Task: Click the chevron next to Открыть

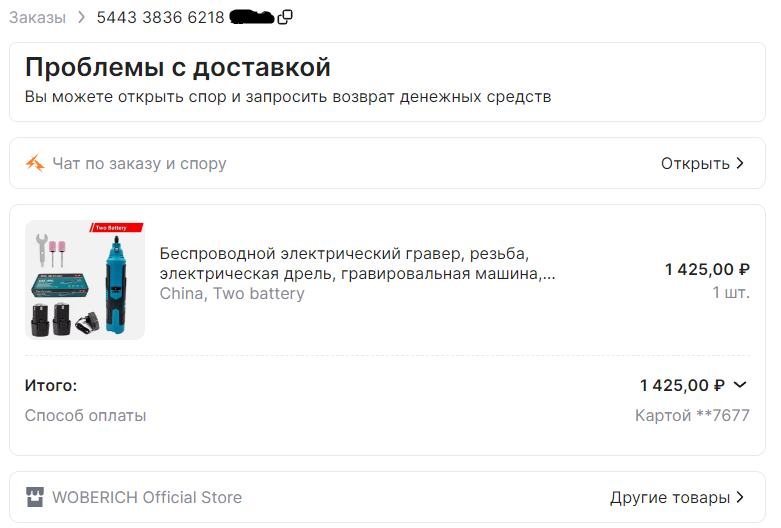Action: pos(740,163)
